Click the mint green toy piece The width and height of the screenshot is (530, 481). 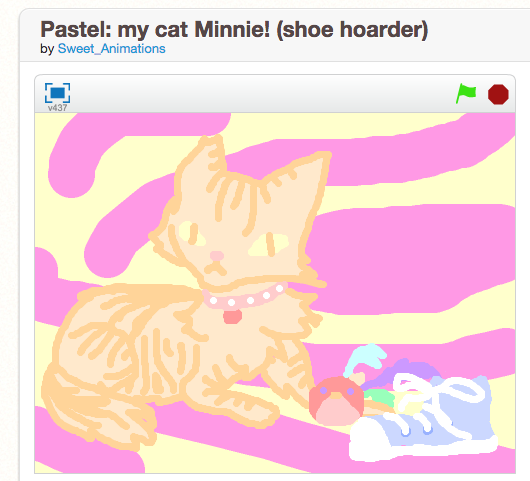coord(379,396)
